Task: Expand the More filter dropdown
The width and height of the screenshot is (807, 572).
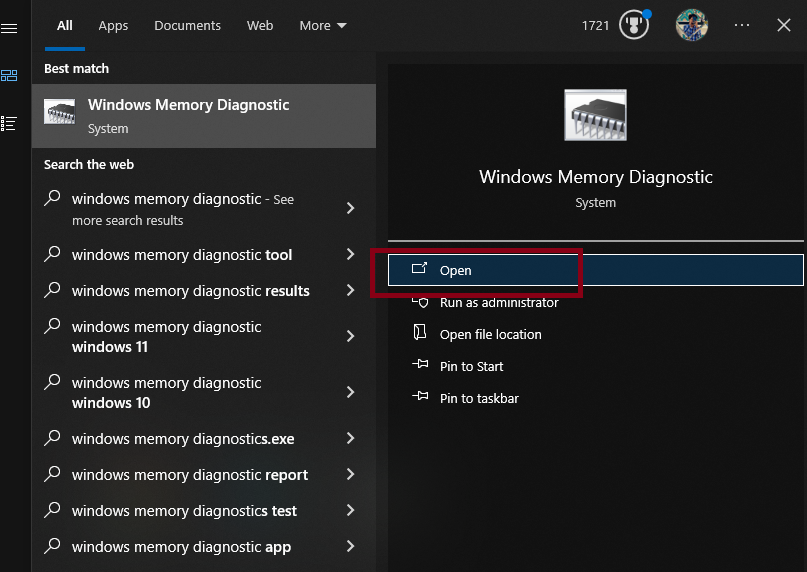Action: coord(323,26)
